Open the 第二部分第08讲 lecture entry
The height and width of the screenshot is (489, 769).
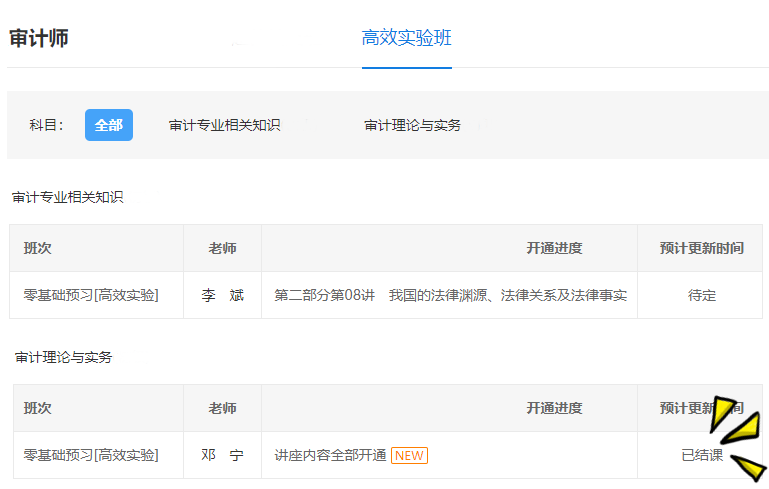click(x=450, y=295)
